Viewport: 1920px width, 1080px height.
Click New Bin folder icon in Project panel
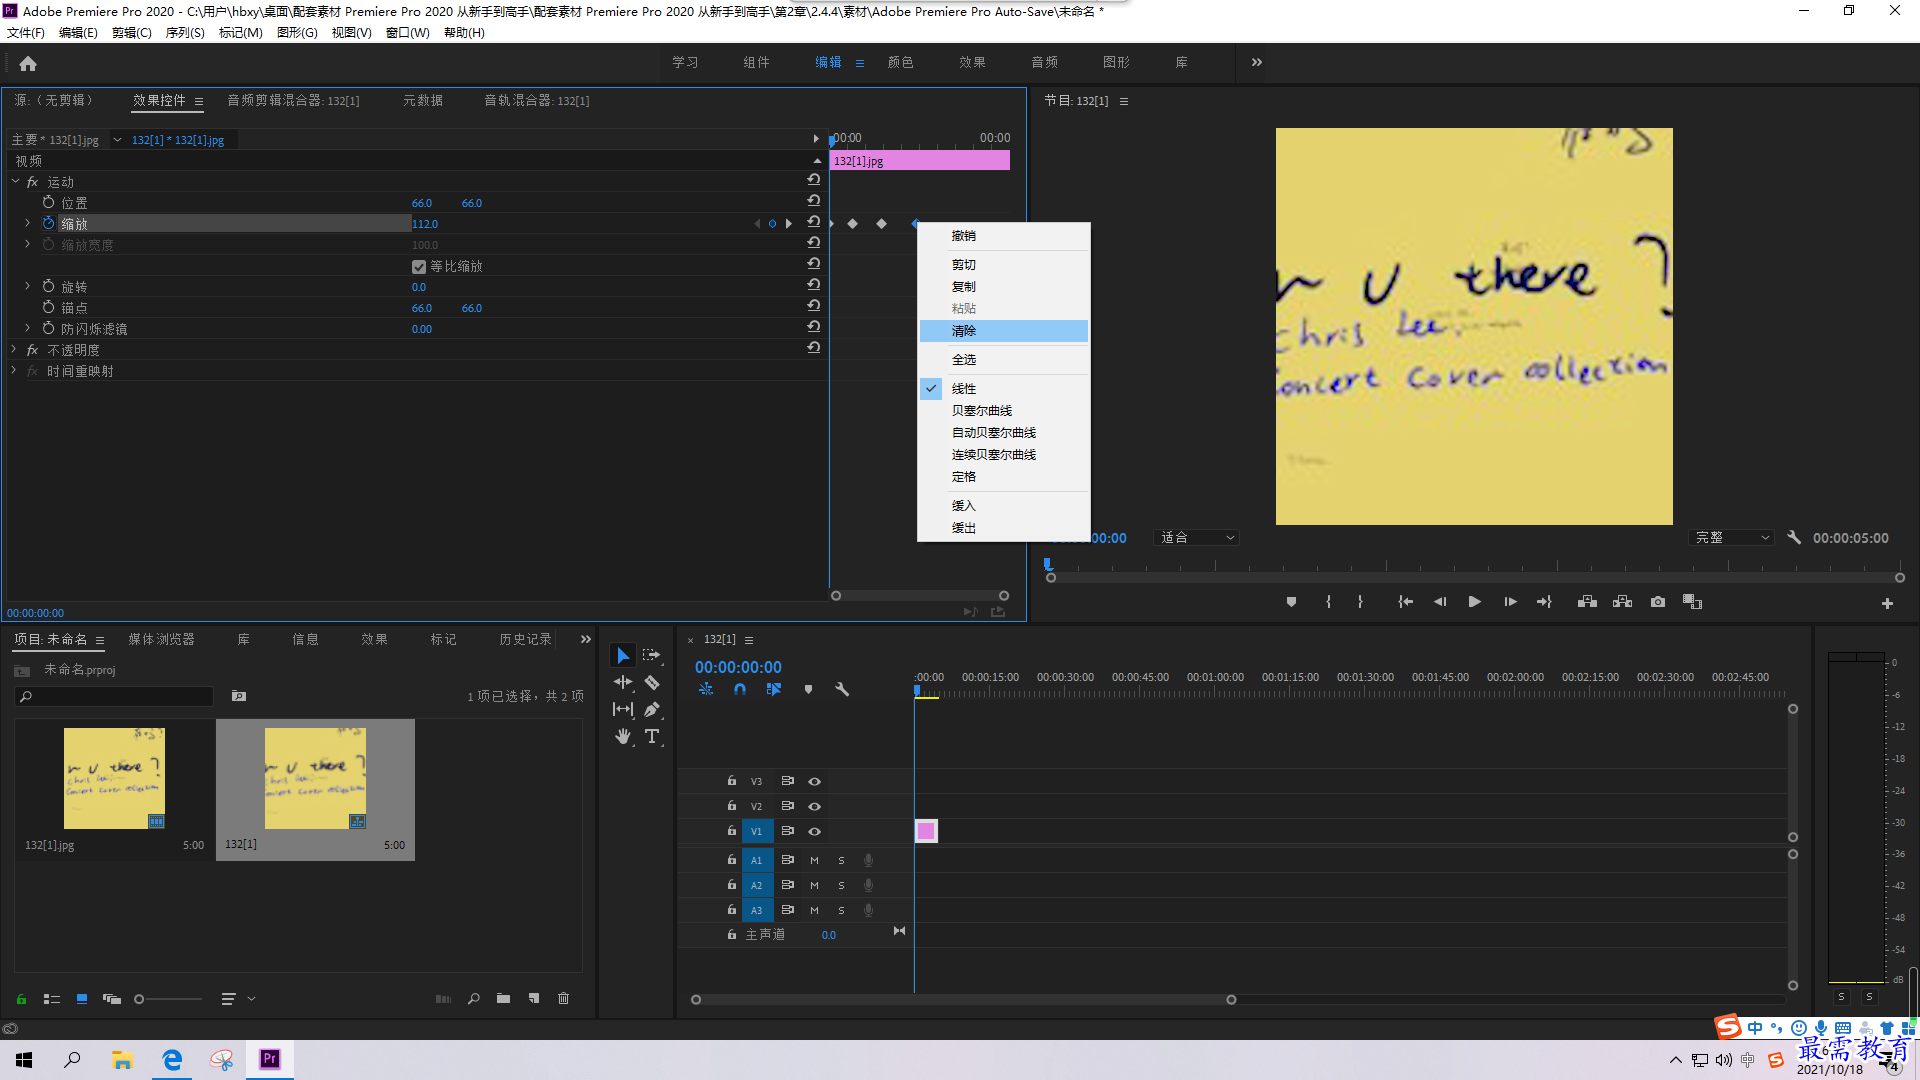pyautogui.click(x=503, y=998)
